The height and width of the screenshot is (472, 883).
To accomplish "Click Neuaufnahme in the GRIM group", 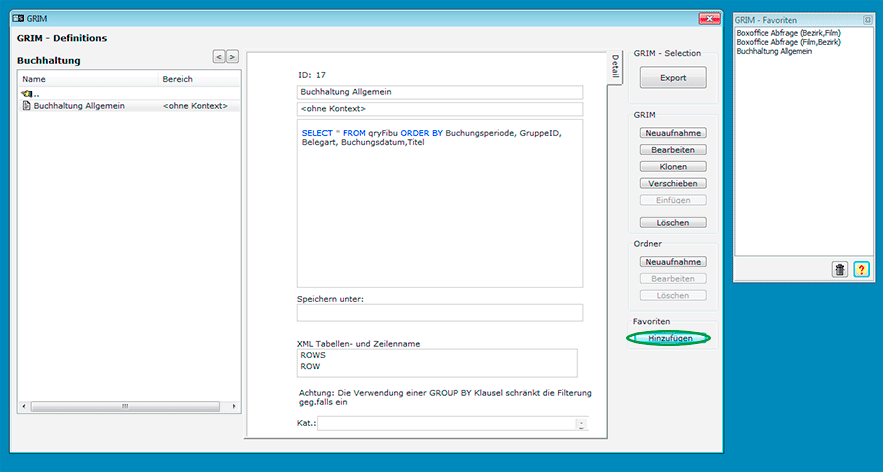I will pyautogui.click(x=672, y=132).
